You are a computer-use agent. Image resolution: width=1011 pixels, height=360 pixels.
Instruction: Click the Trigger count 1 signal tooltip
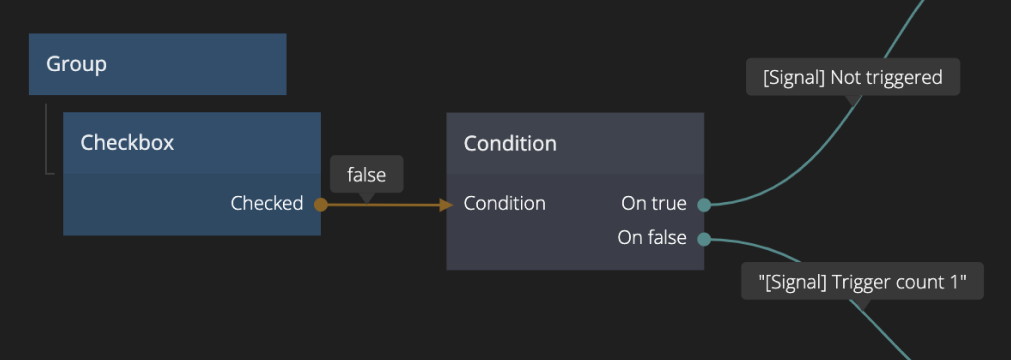click(862, 281)
